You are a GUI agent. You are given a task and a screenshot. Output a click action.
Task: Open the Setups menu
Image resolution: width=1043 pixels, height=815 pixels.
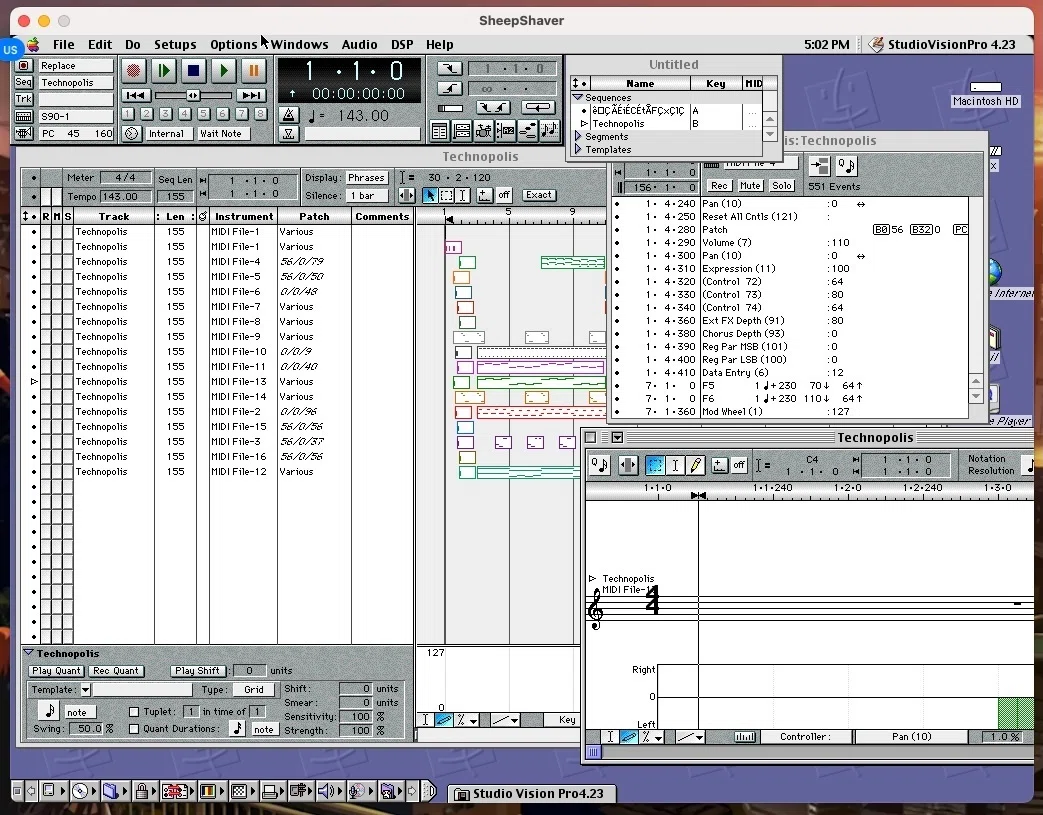point(175,45)
